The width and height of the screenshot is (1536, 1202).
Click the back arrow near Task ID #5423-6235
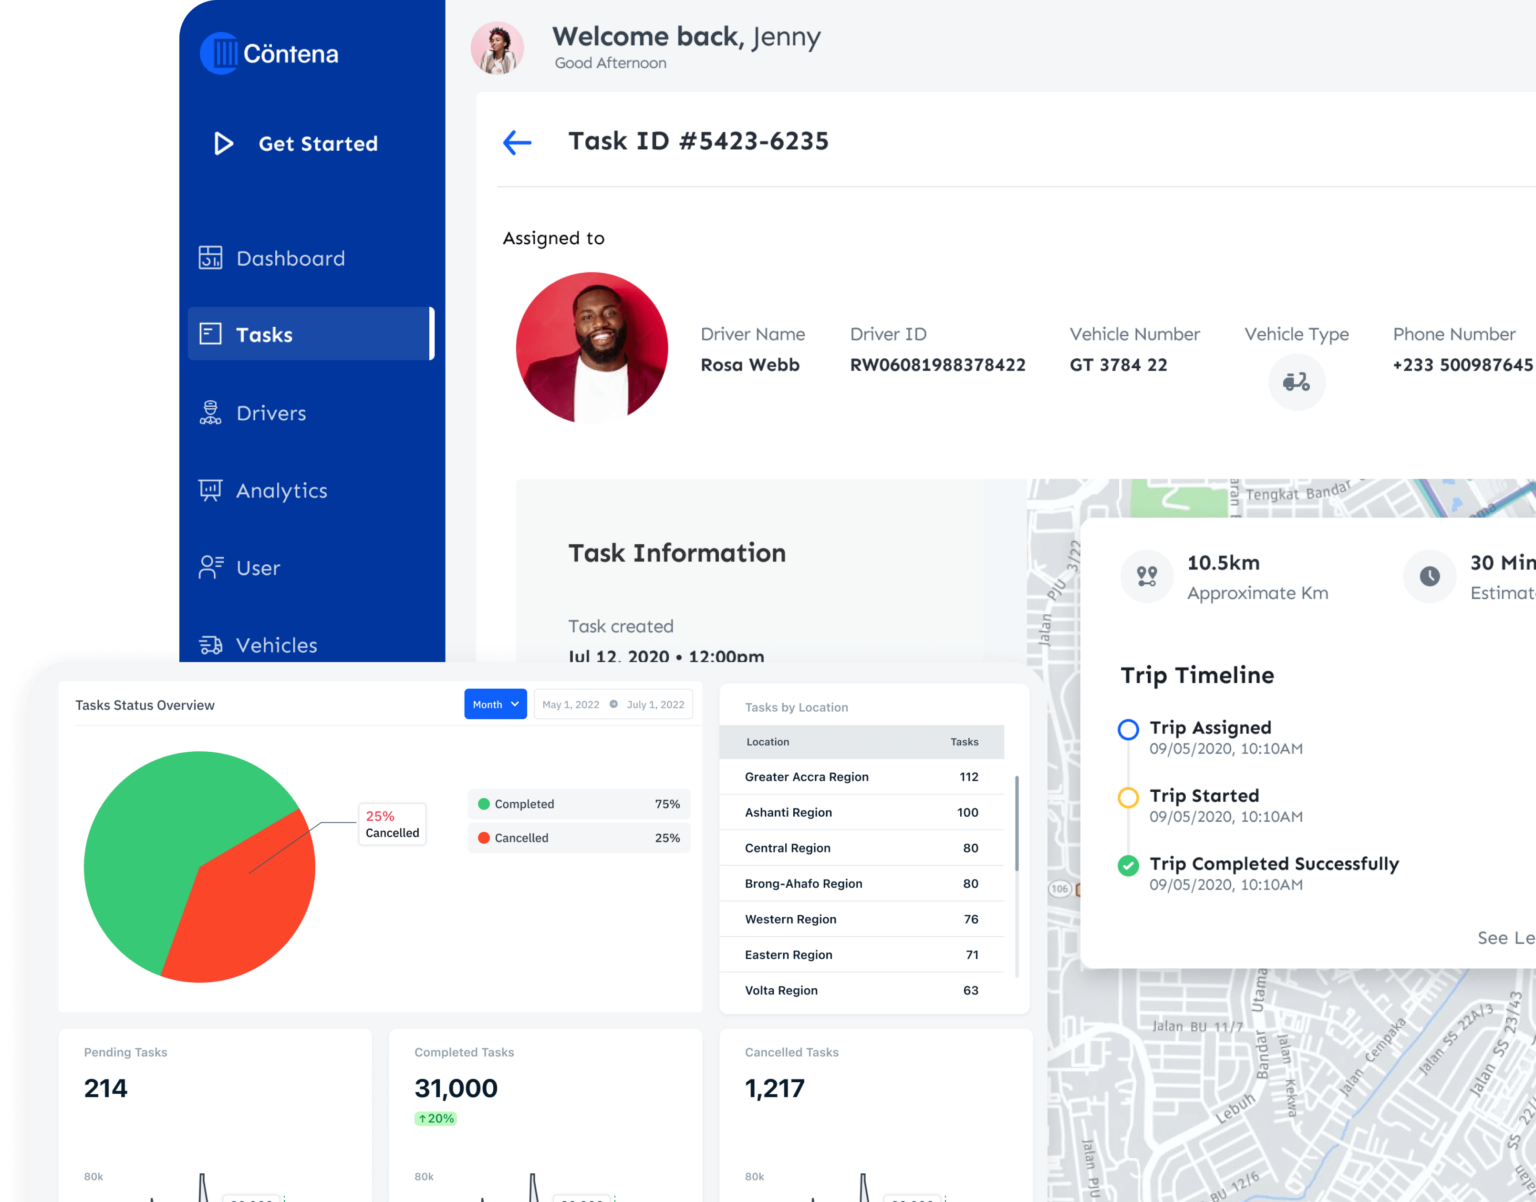tap(517, 142)
